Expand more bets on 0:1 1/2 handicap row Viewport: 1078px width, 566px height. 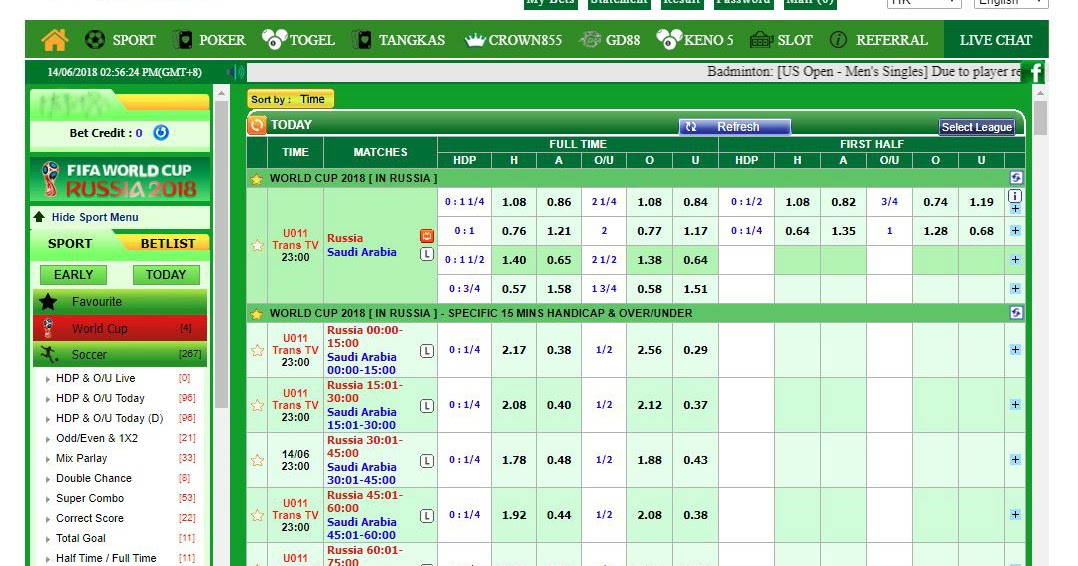(1015, 260)
